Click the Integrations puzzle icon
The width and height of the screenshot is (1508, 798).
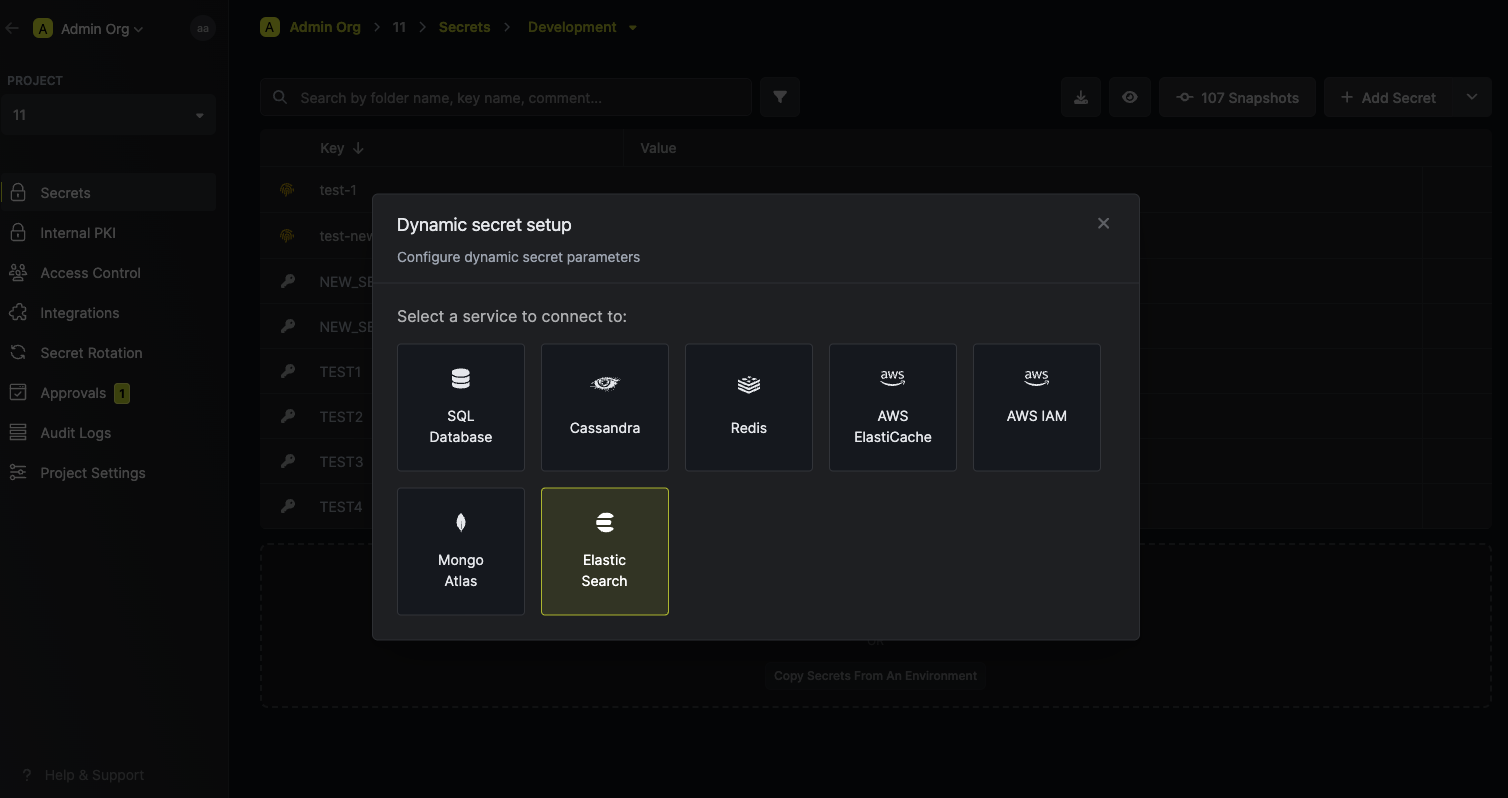18,312
